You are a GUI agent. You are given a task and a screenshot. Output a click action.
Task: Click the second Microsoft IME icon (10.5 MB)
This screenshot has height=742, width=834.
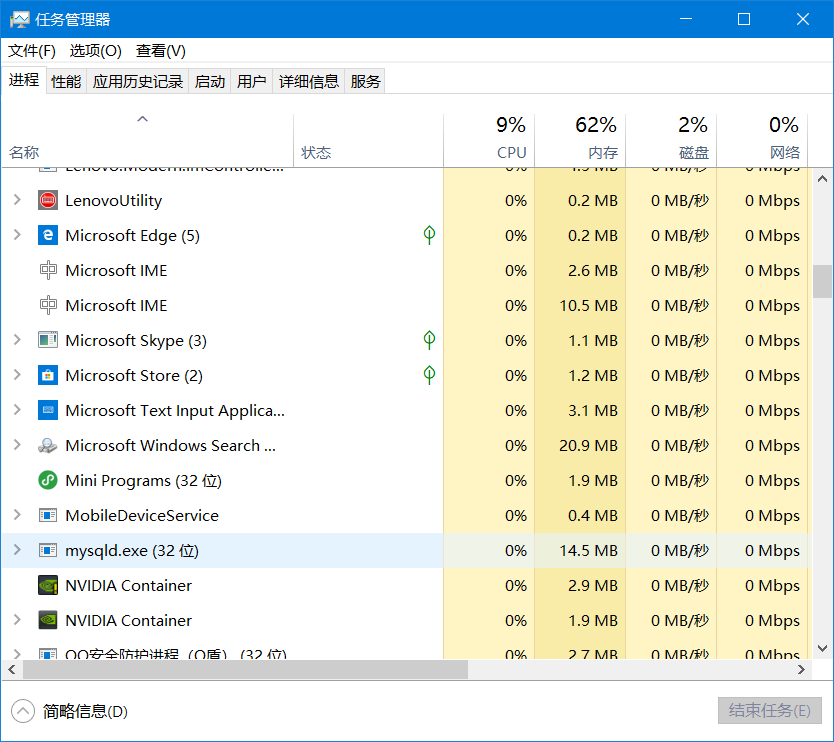point(48,305)
